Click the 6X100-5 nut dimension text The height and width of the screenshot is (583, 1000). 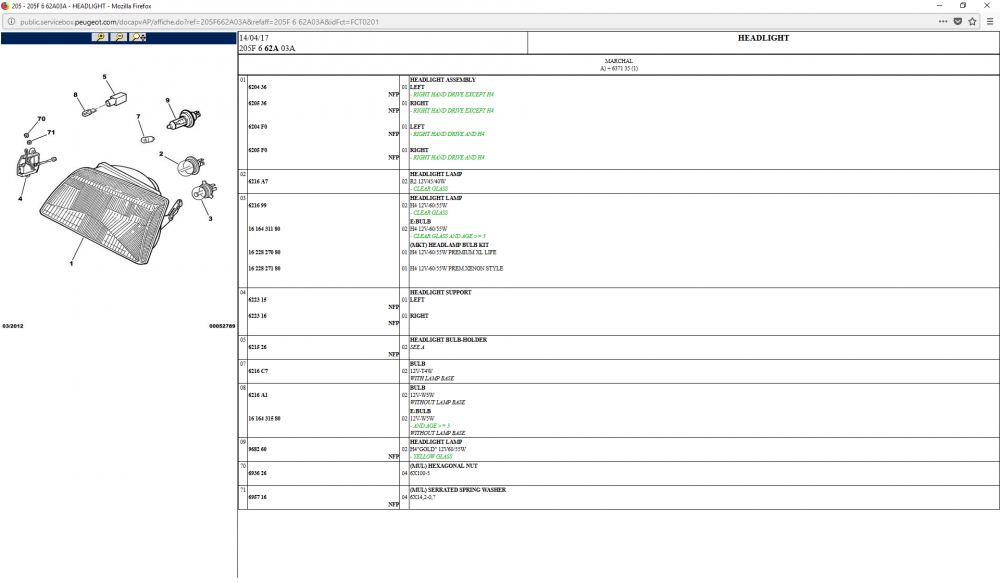(420, 473)
